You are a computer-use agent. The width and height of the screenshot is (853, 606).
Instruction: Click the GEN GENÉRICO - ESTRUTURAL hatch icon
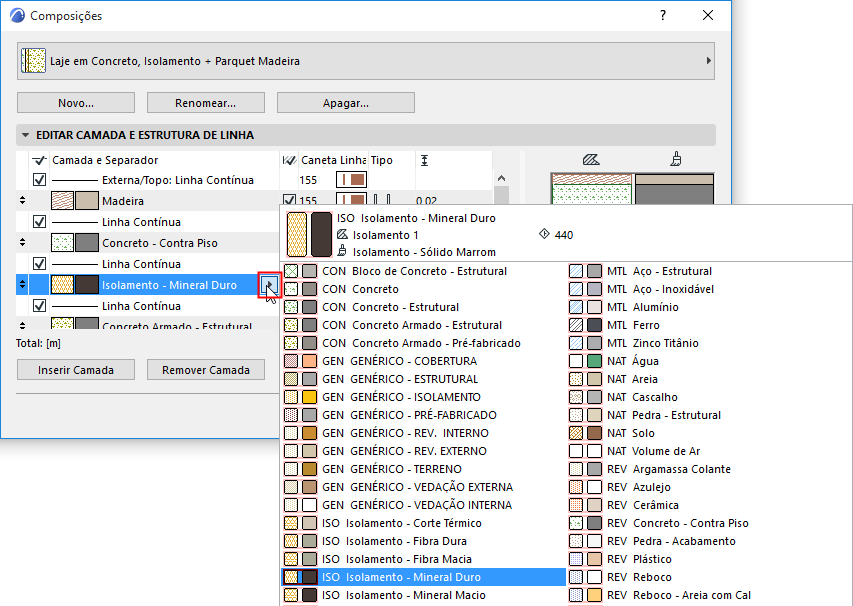pyautogui.click(x=291, y=379)
